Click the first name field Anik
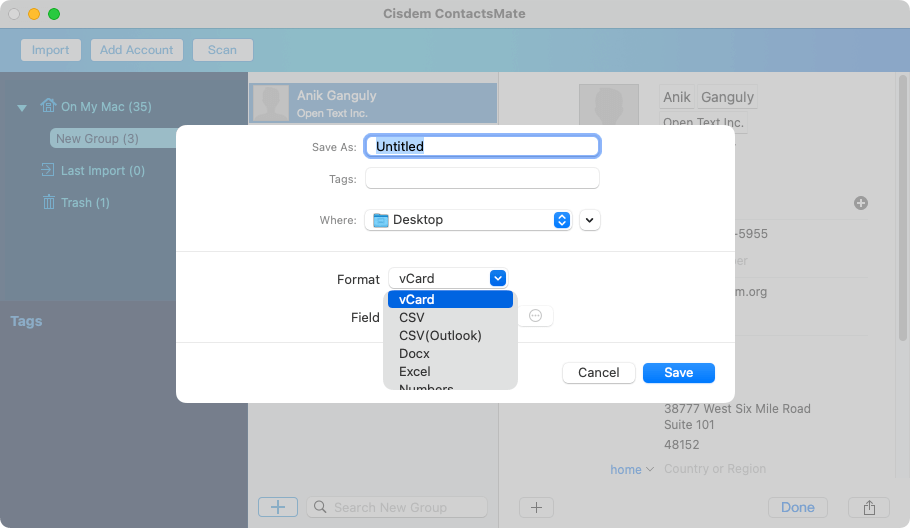The height and width of the screenshot is (528, 910). click(x=677, y=97)
